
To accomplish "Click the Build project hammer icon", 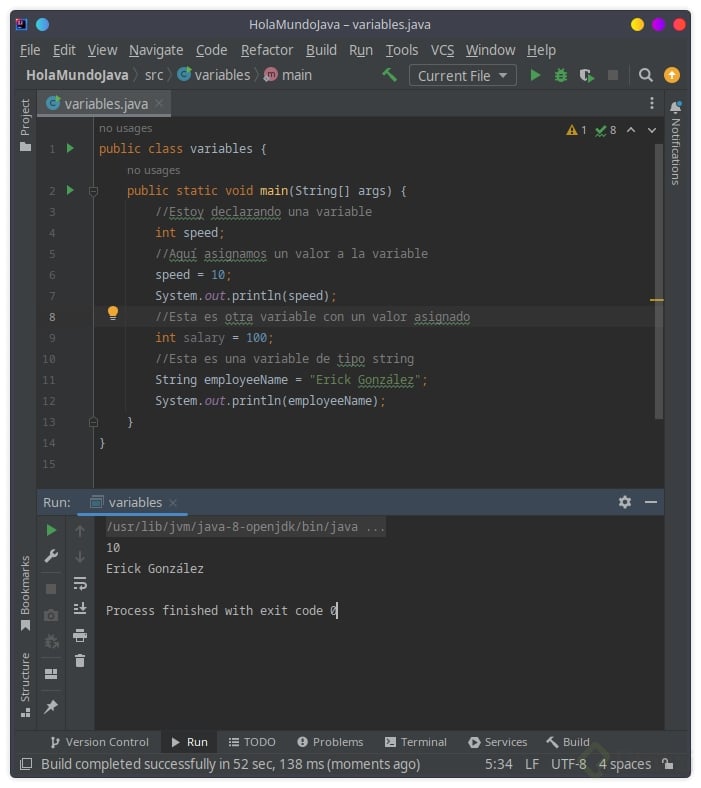I will pos(390,75).
